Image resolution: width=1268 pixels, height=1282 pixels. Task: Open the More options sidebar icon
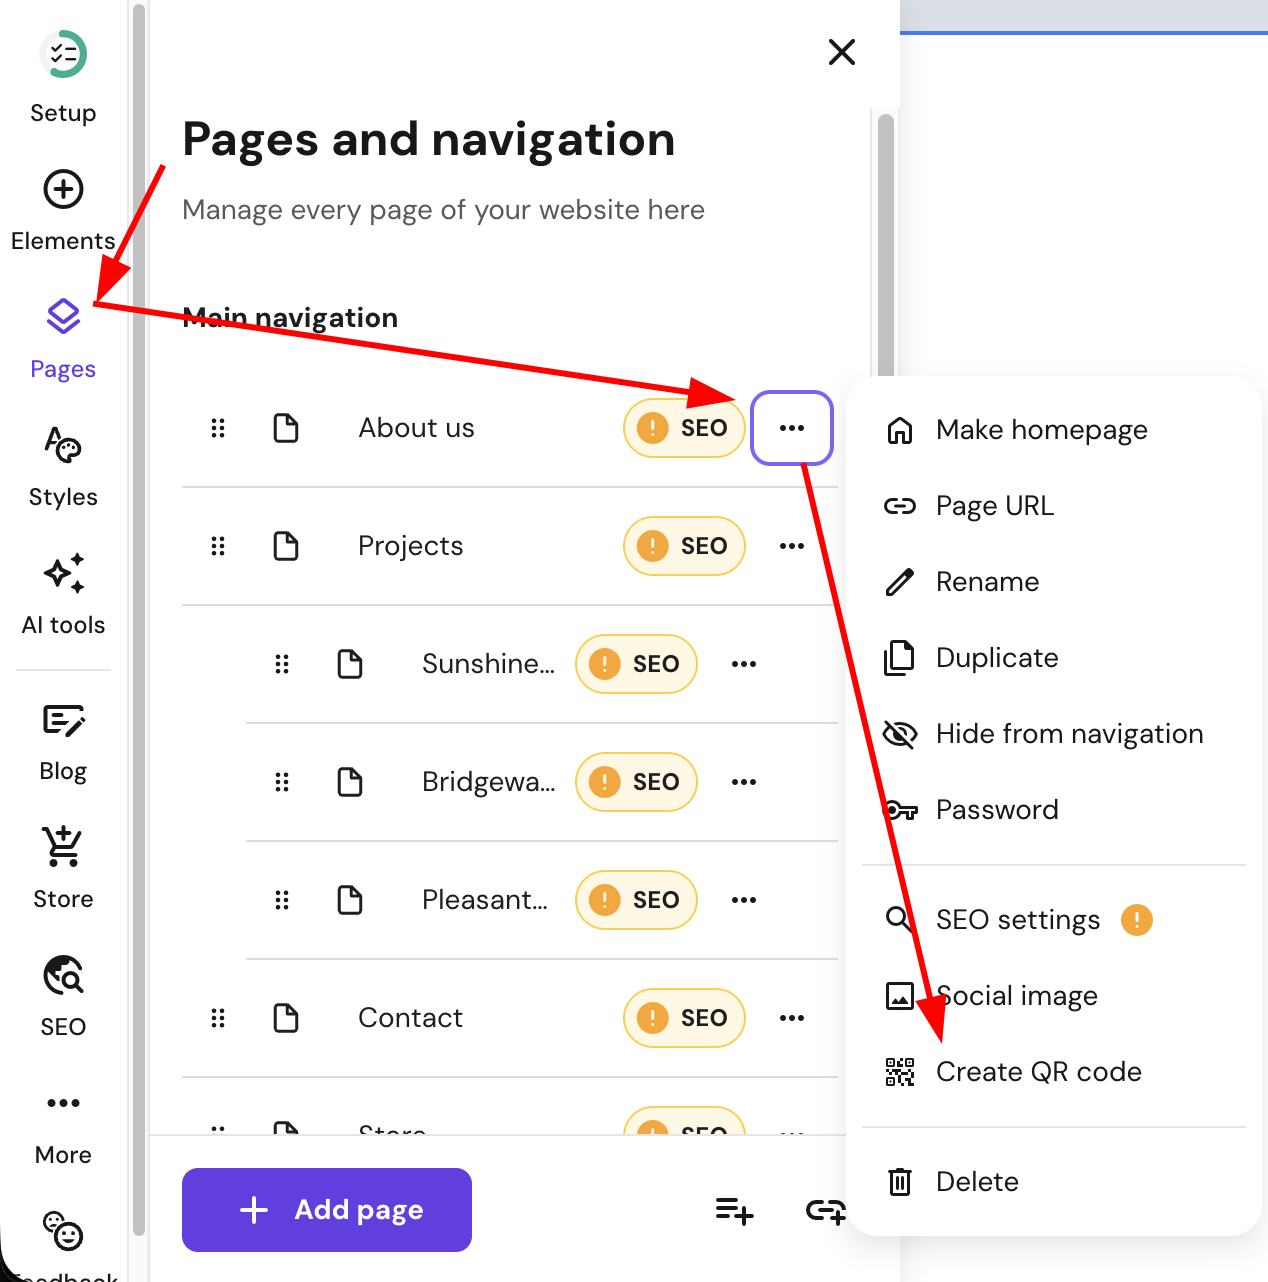[63, 1102]
